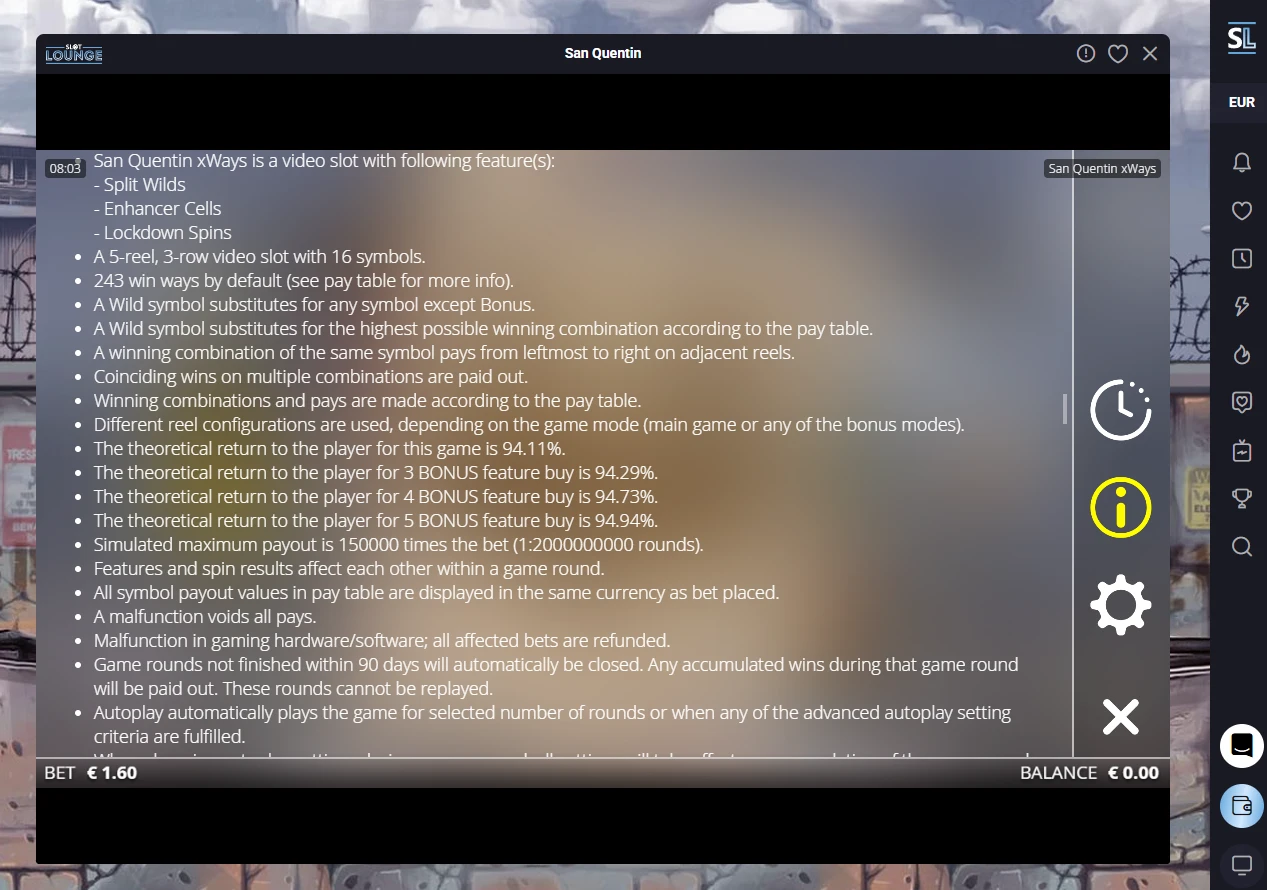Click the "Coinciding wins on multiple combinations" line
The image size is (1267, 890).
click(311, 377)
